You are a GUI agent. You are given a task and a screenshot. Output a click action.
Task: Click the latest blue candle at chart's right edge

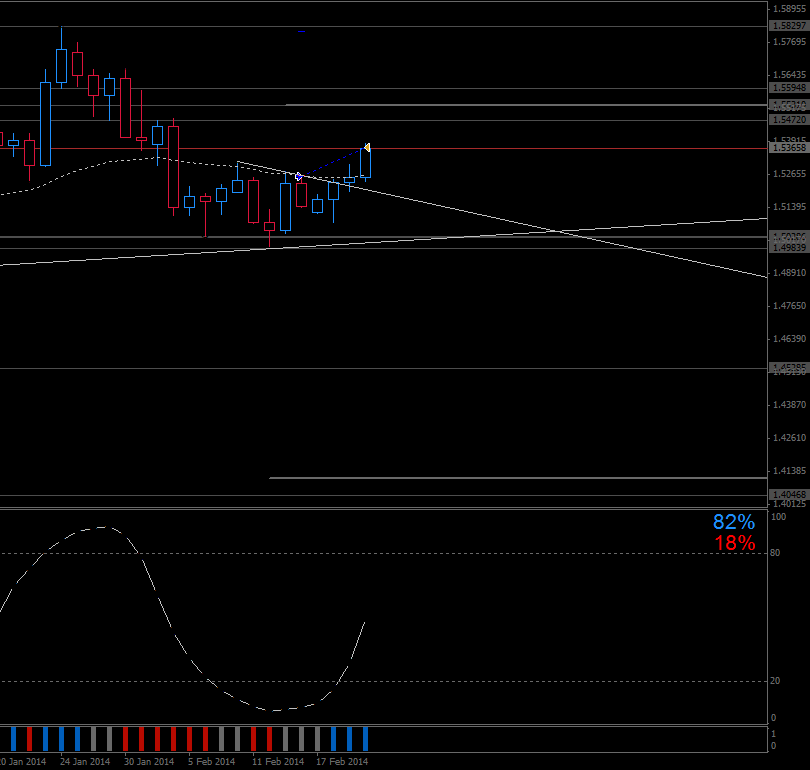365,163
